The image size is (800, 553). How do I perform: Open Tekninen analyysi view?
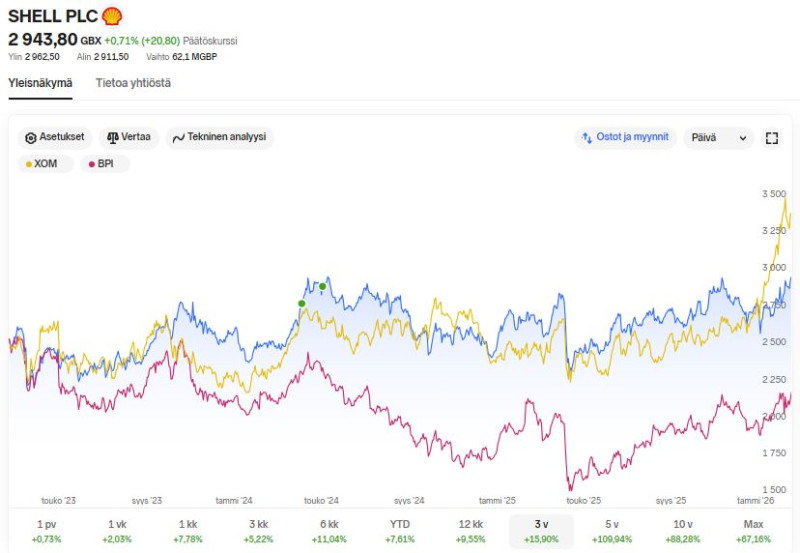click(219, 138)
